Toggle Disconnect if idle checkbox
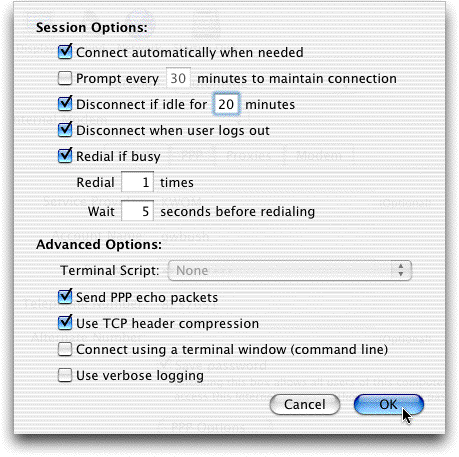459x457 pixels. coord(65,104)
